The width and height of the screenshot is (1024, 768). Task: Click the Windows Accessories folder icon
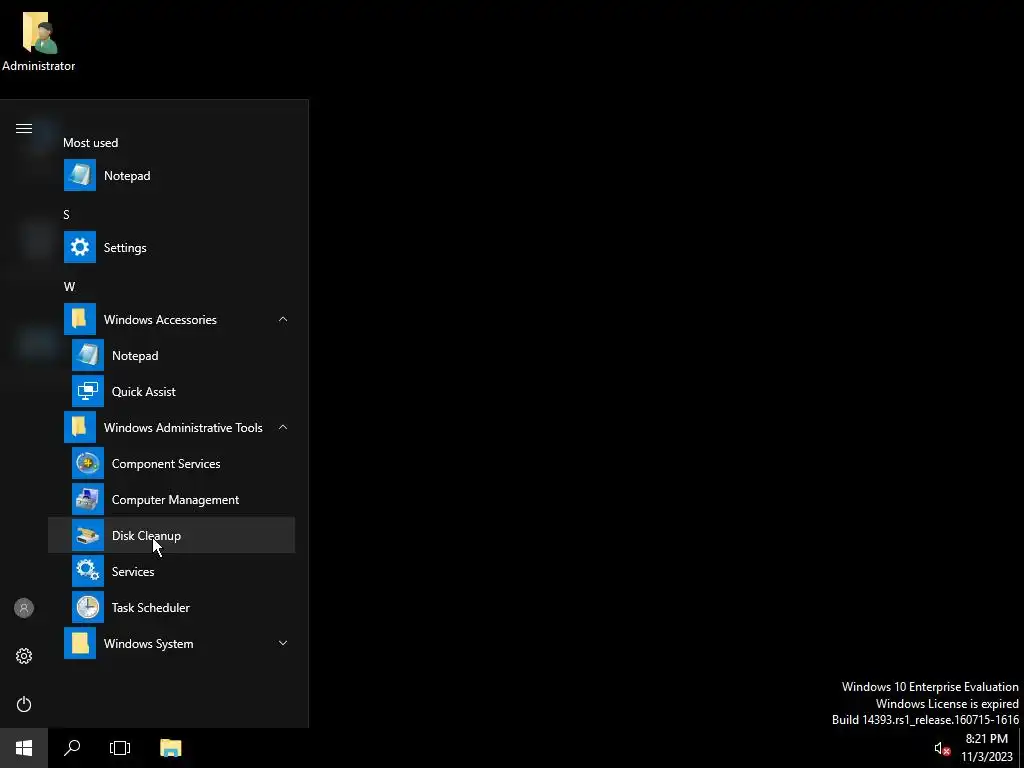(x=80, y=319)
